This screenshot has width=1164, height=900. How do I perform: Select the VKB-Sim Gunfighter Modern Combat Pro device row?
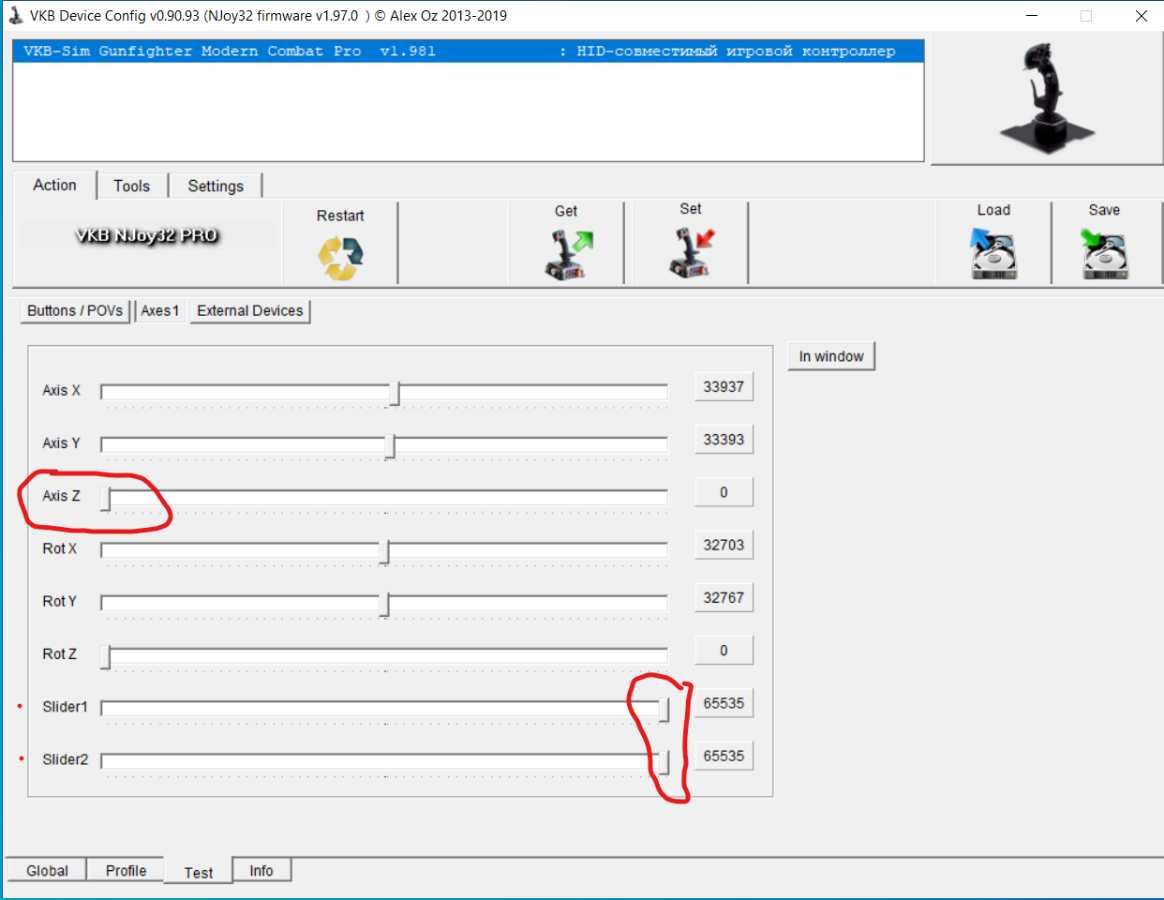468,51
